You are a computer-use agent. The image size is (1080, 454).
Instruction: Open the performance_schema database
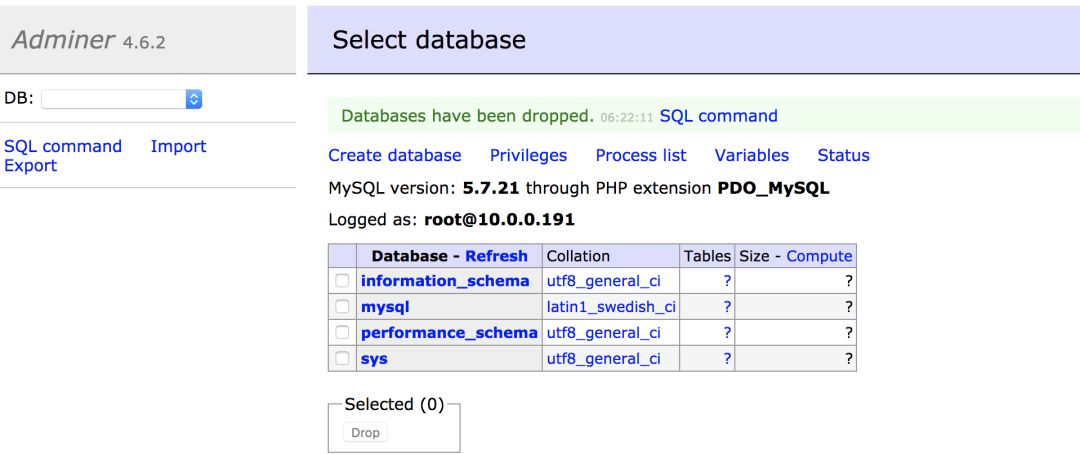[x=449, y=333]
